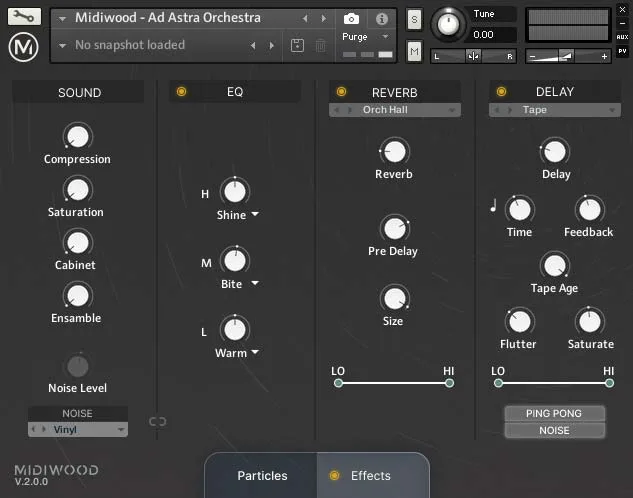This screenshot has width=633, height=498.
Task: Open the Vinyl noise type dropdown
Action: click(x=121, y=429)
